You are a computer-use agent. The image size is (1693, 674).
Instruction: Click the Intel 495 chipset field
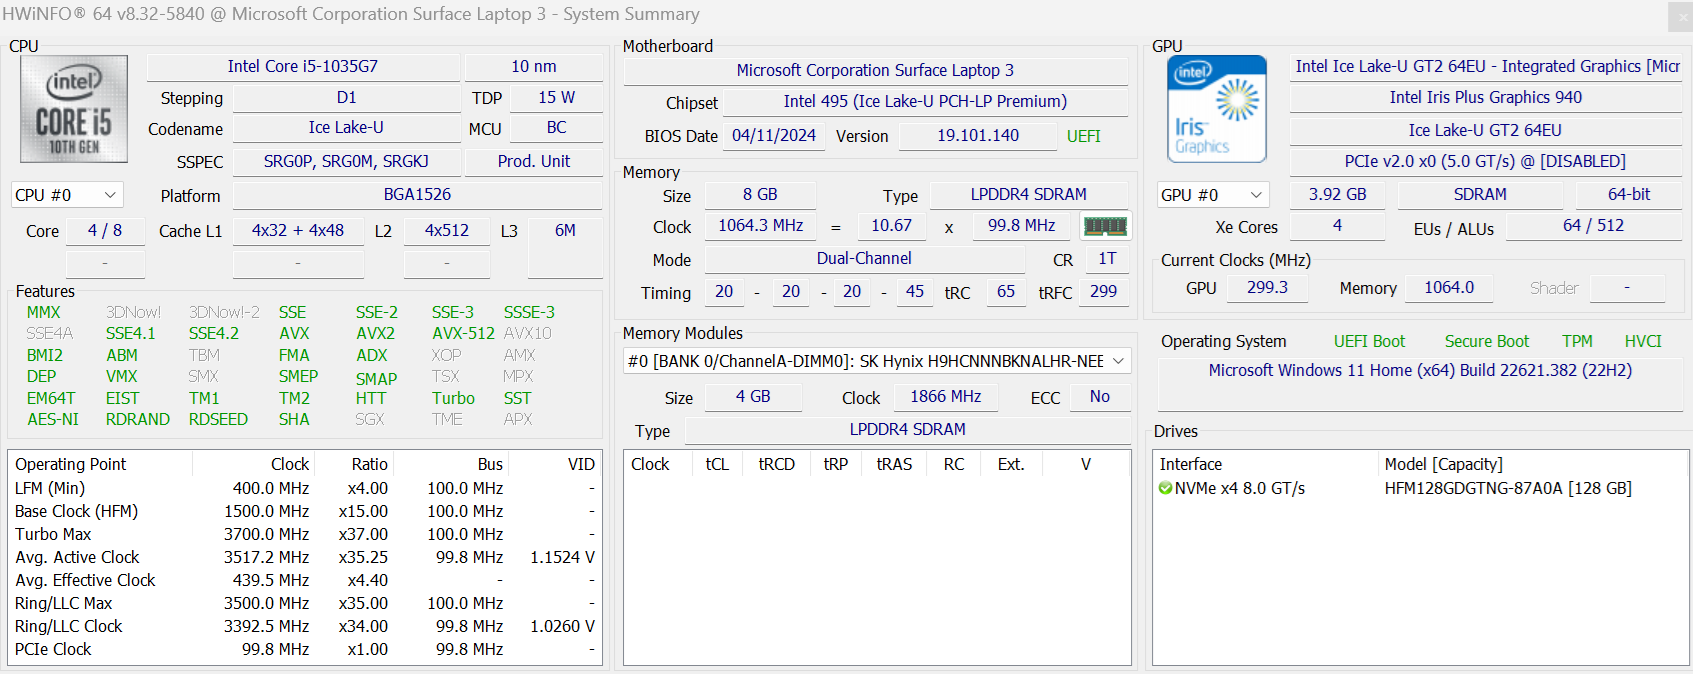924,102
